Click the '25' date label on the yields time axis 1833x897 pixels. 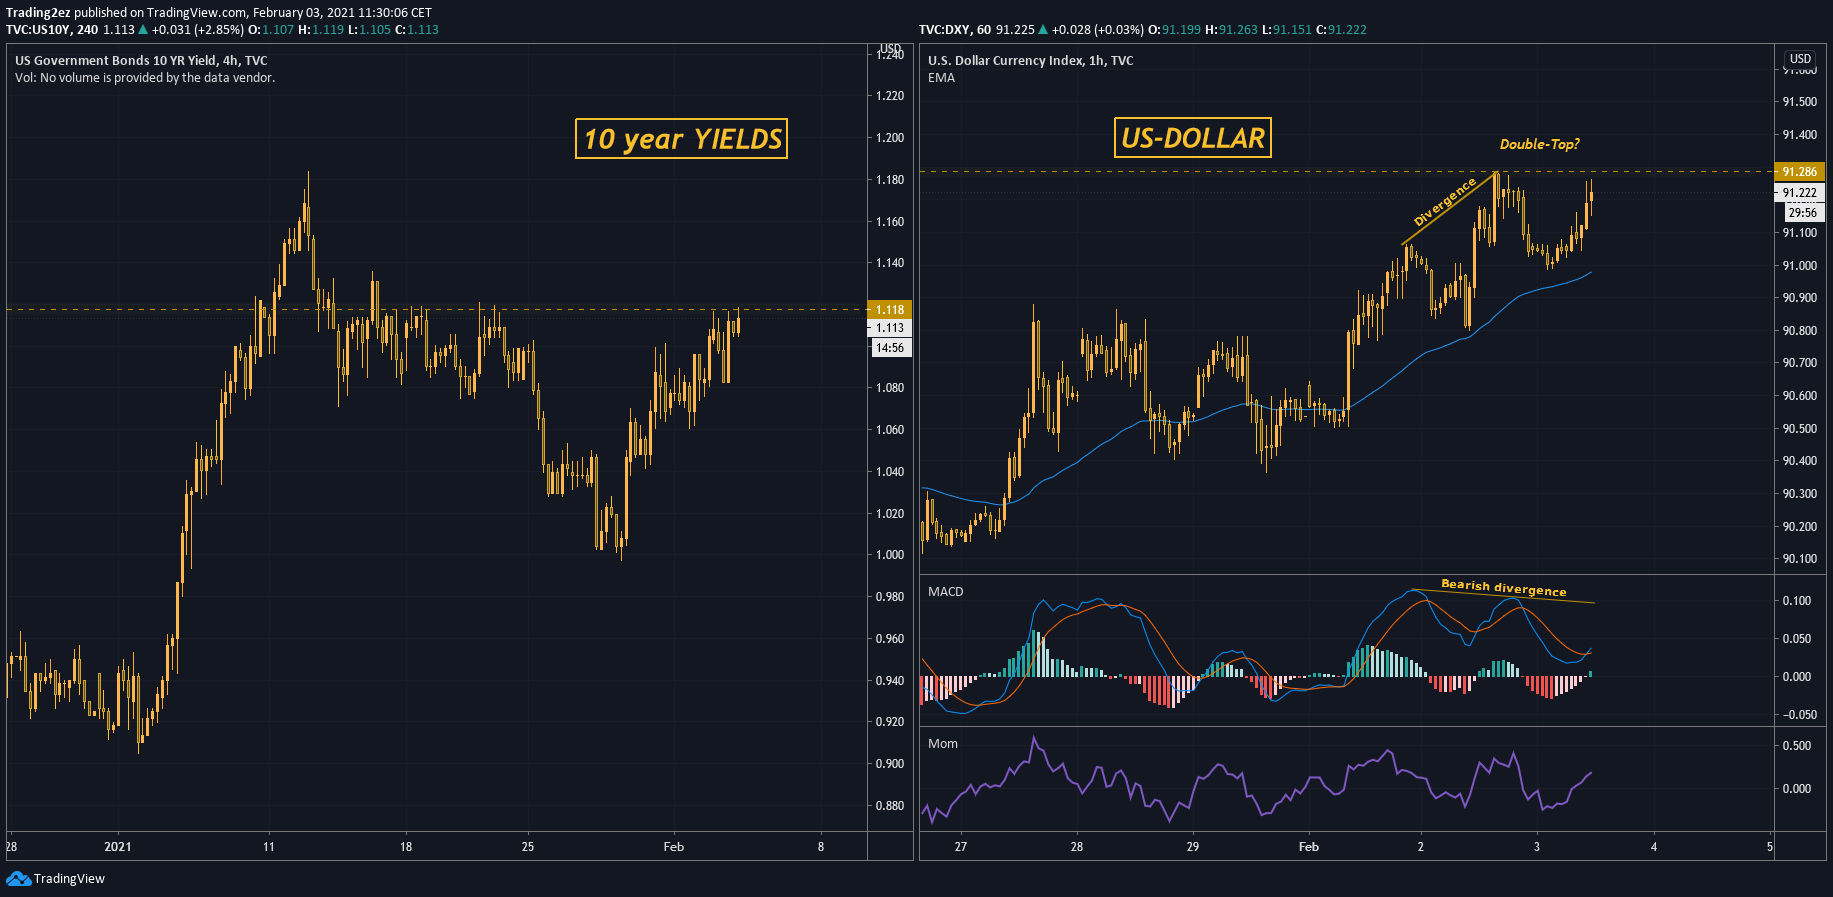point(528,846)
